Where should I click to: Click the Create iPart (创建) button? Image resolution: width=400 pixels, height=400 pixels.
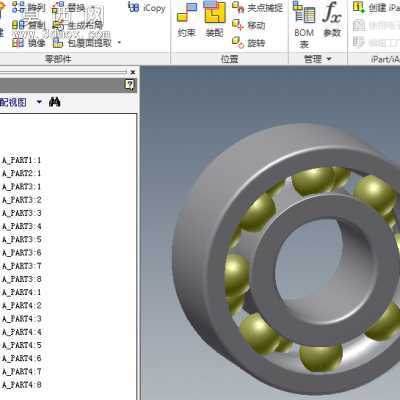click(x=376, y=7)
